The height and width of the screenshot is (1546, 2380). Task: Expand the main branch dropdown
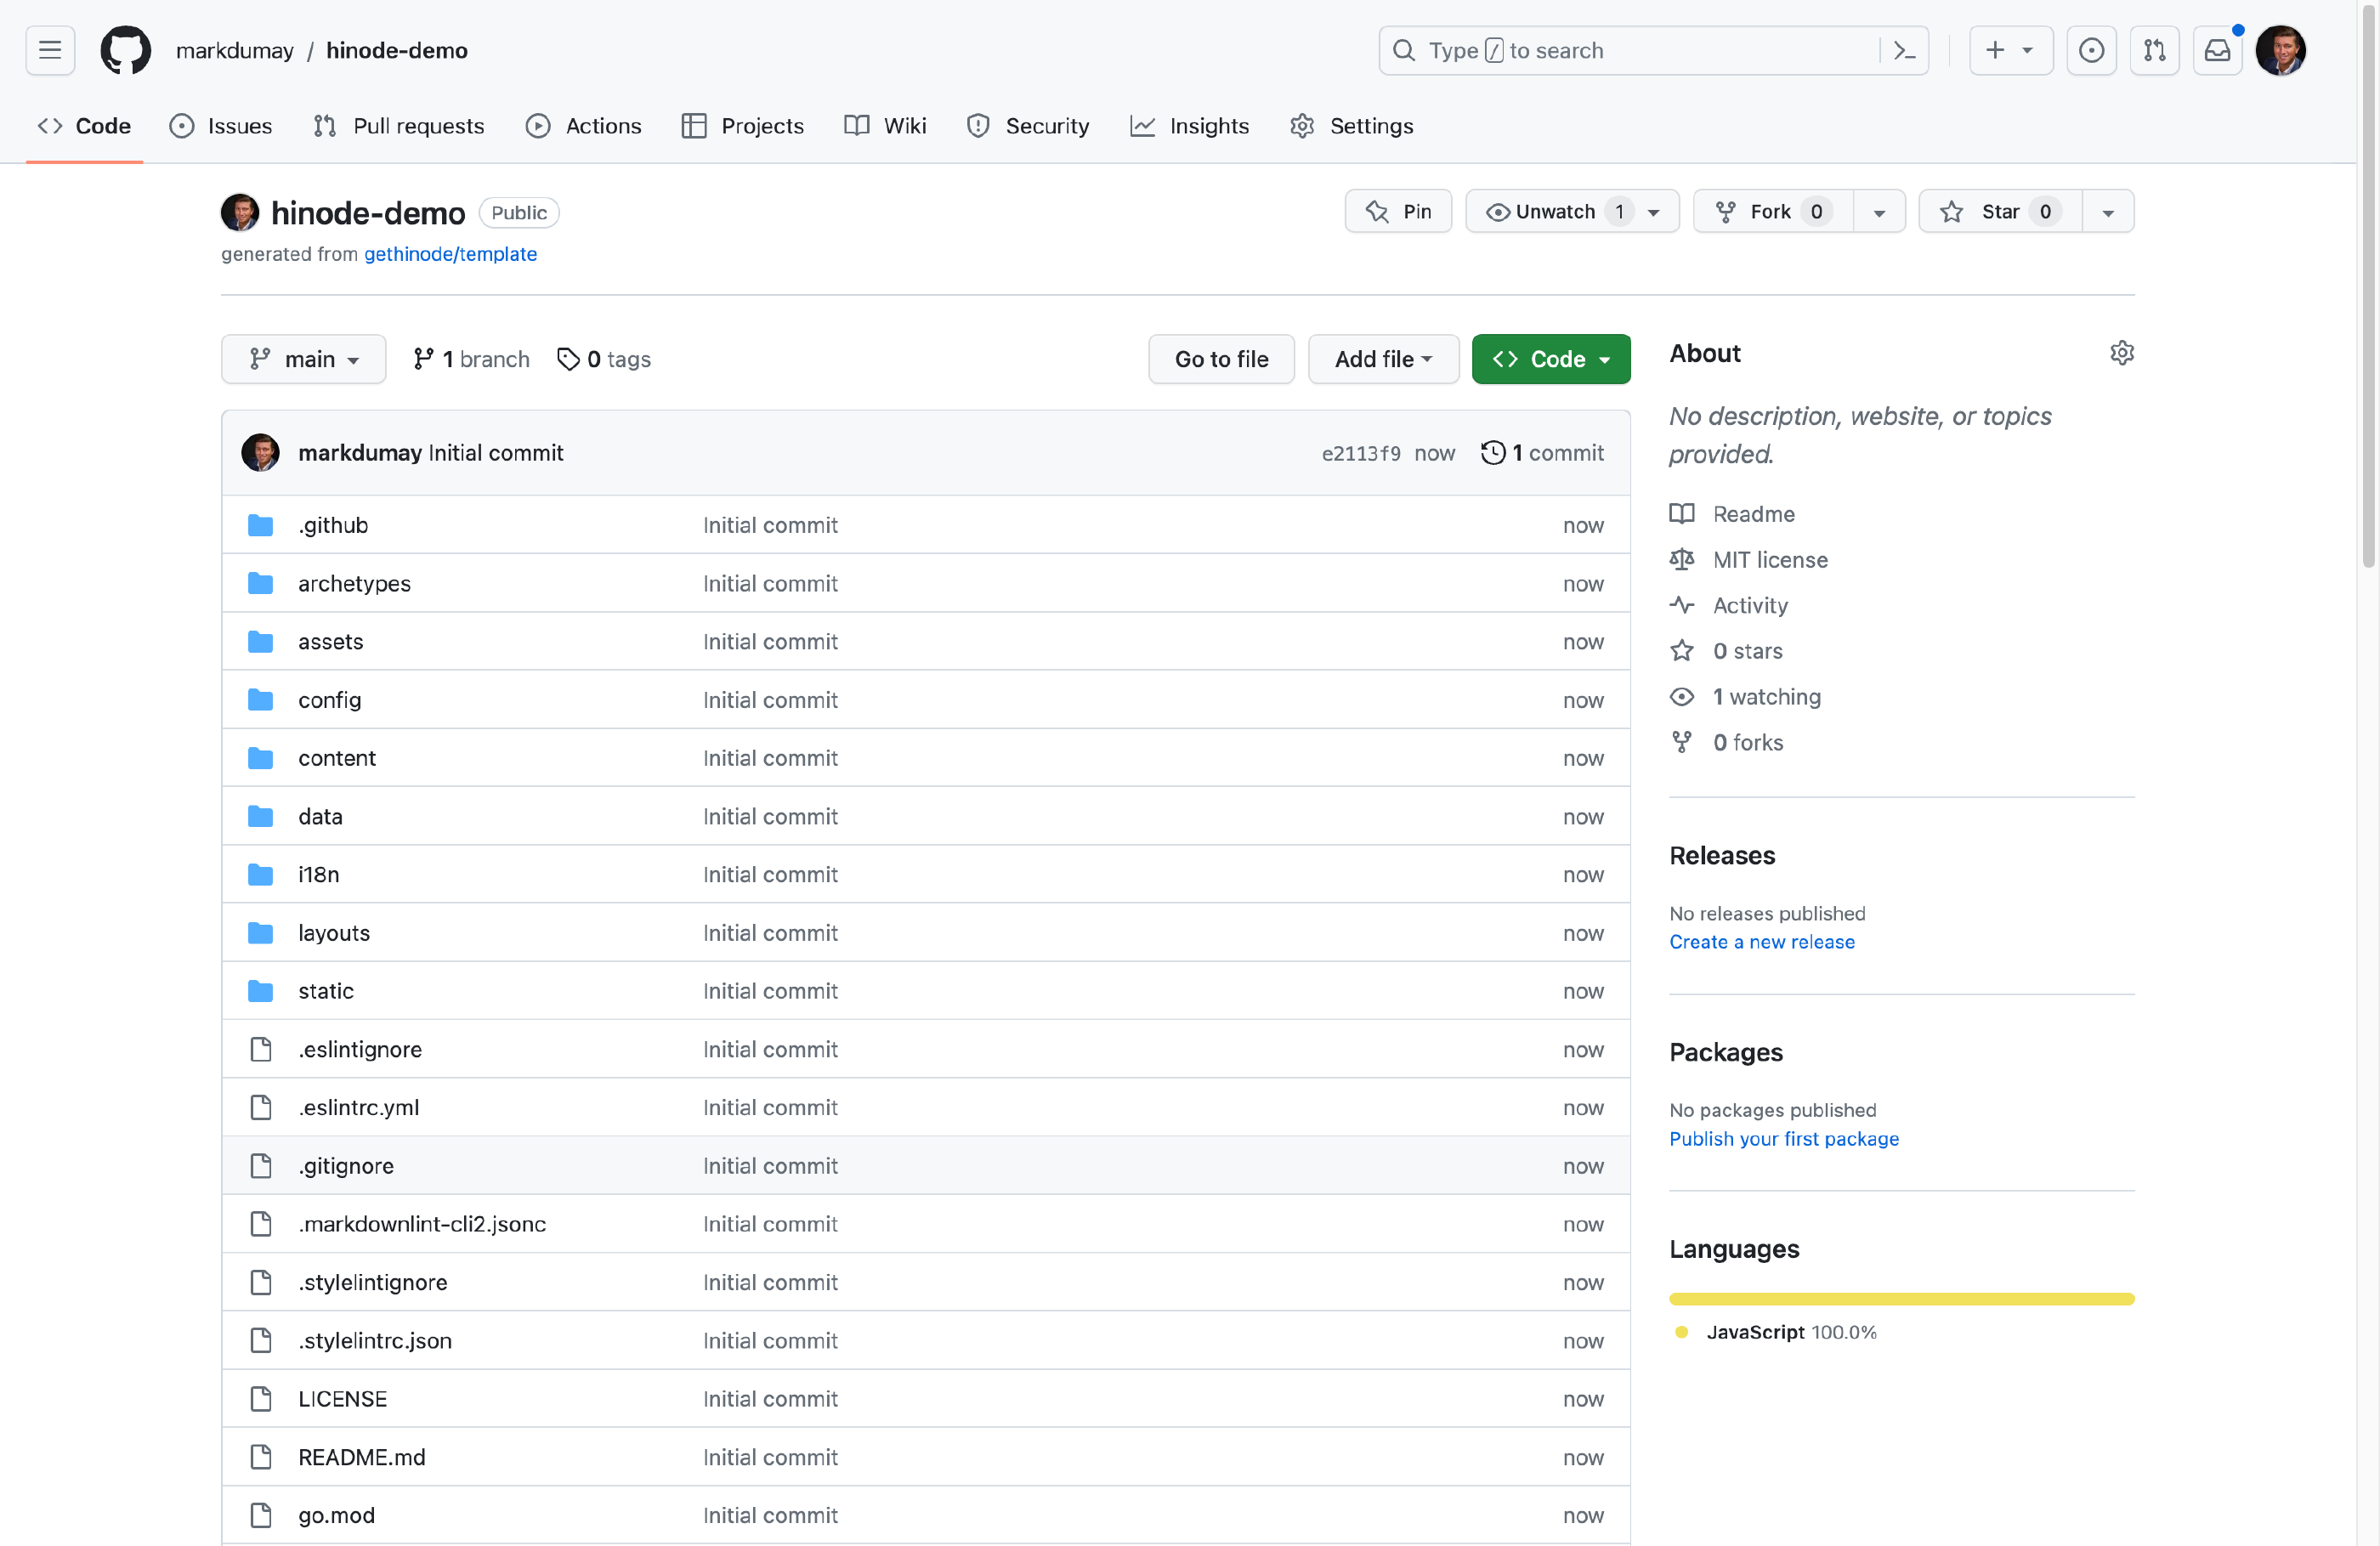click(x=303, y=359)
